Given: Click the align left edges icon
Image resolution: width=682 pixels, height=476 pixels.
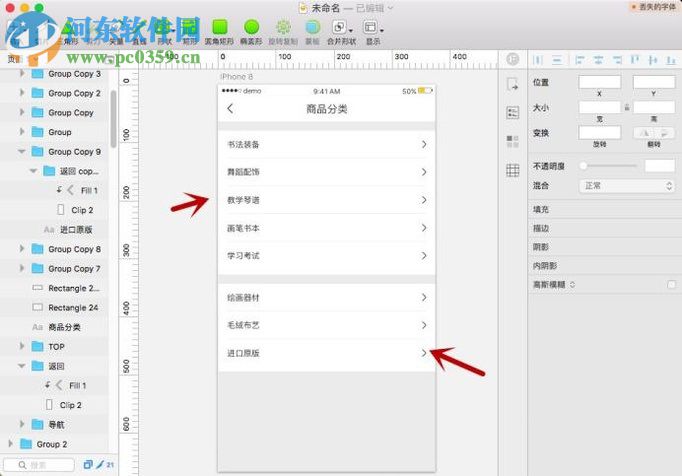Looking at the screenshot, I should pyautogui.click(x=579, y=60).
